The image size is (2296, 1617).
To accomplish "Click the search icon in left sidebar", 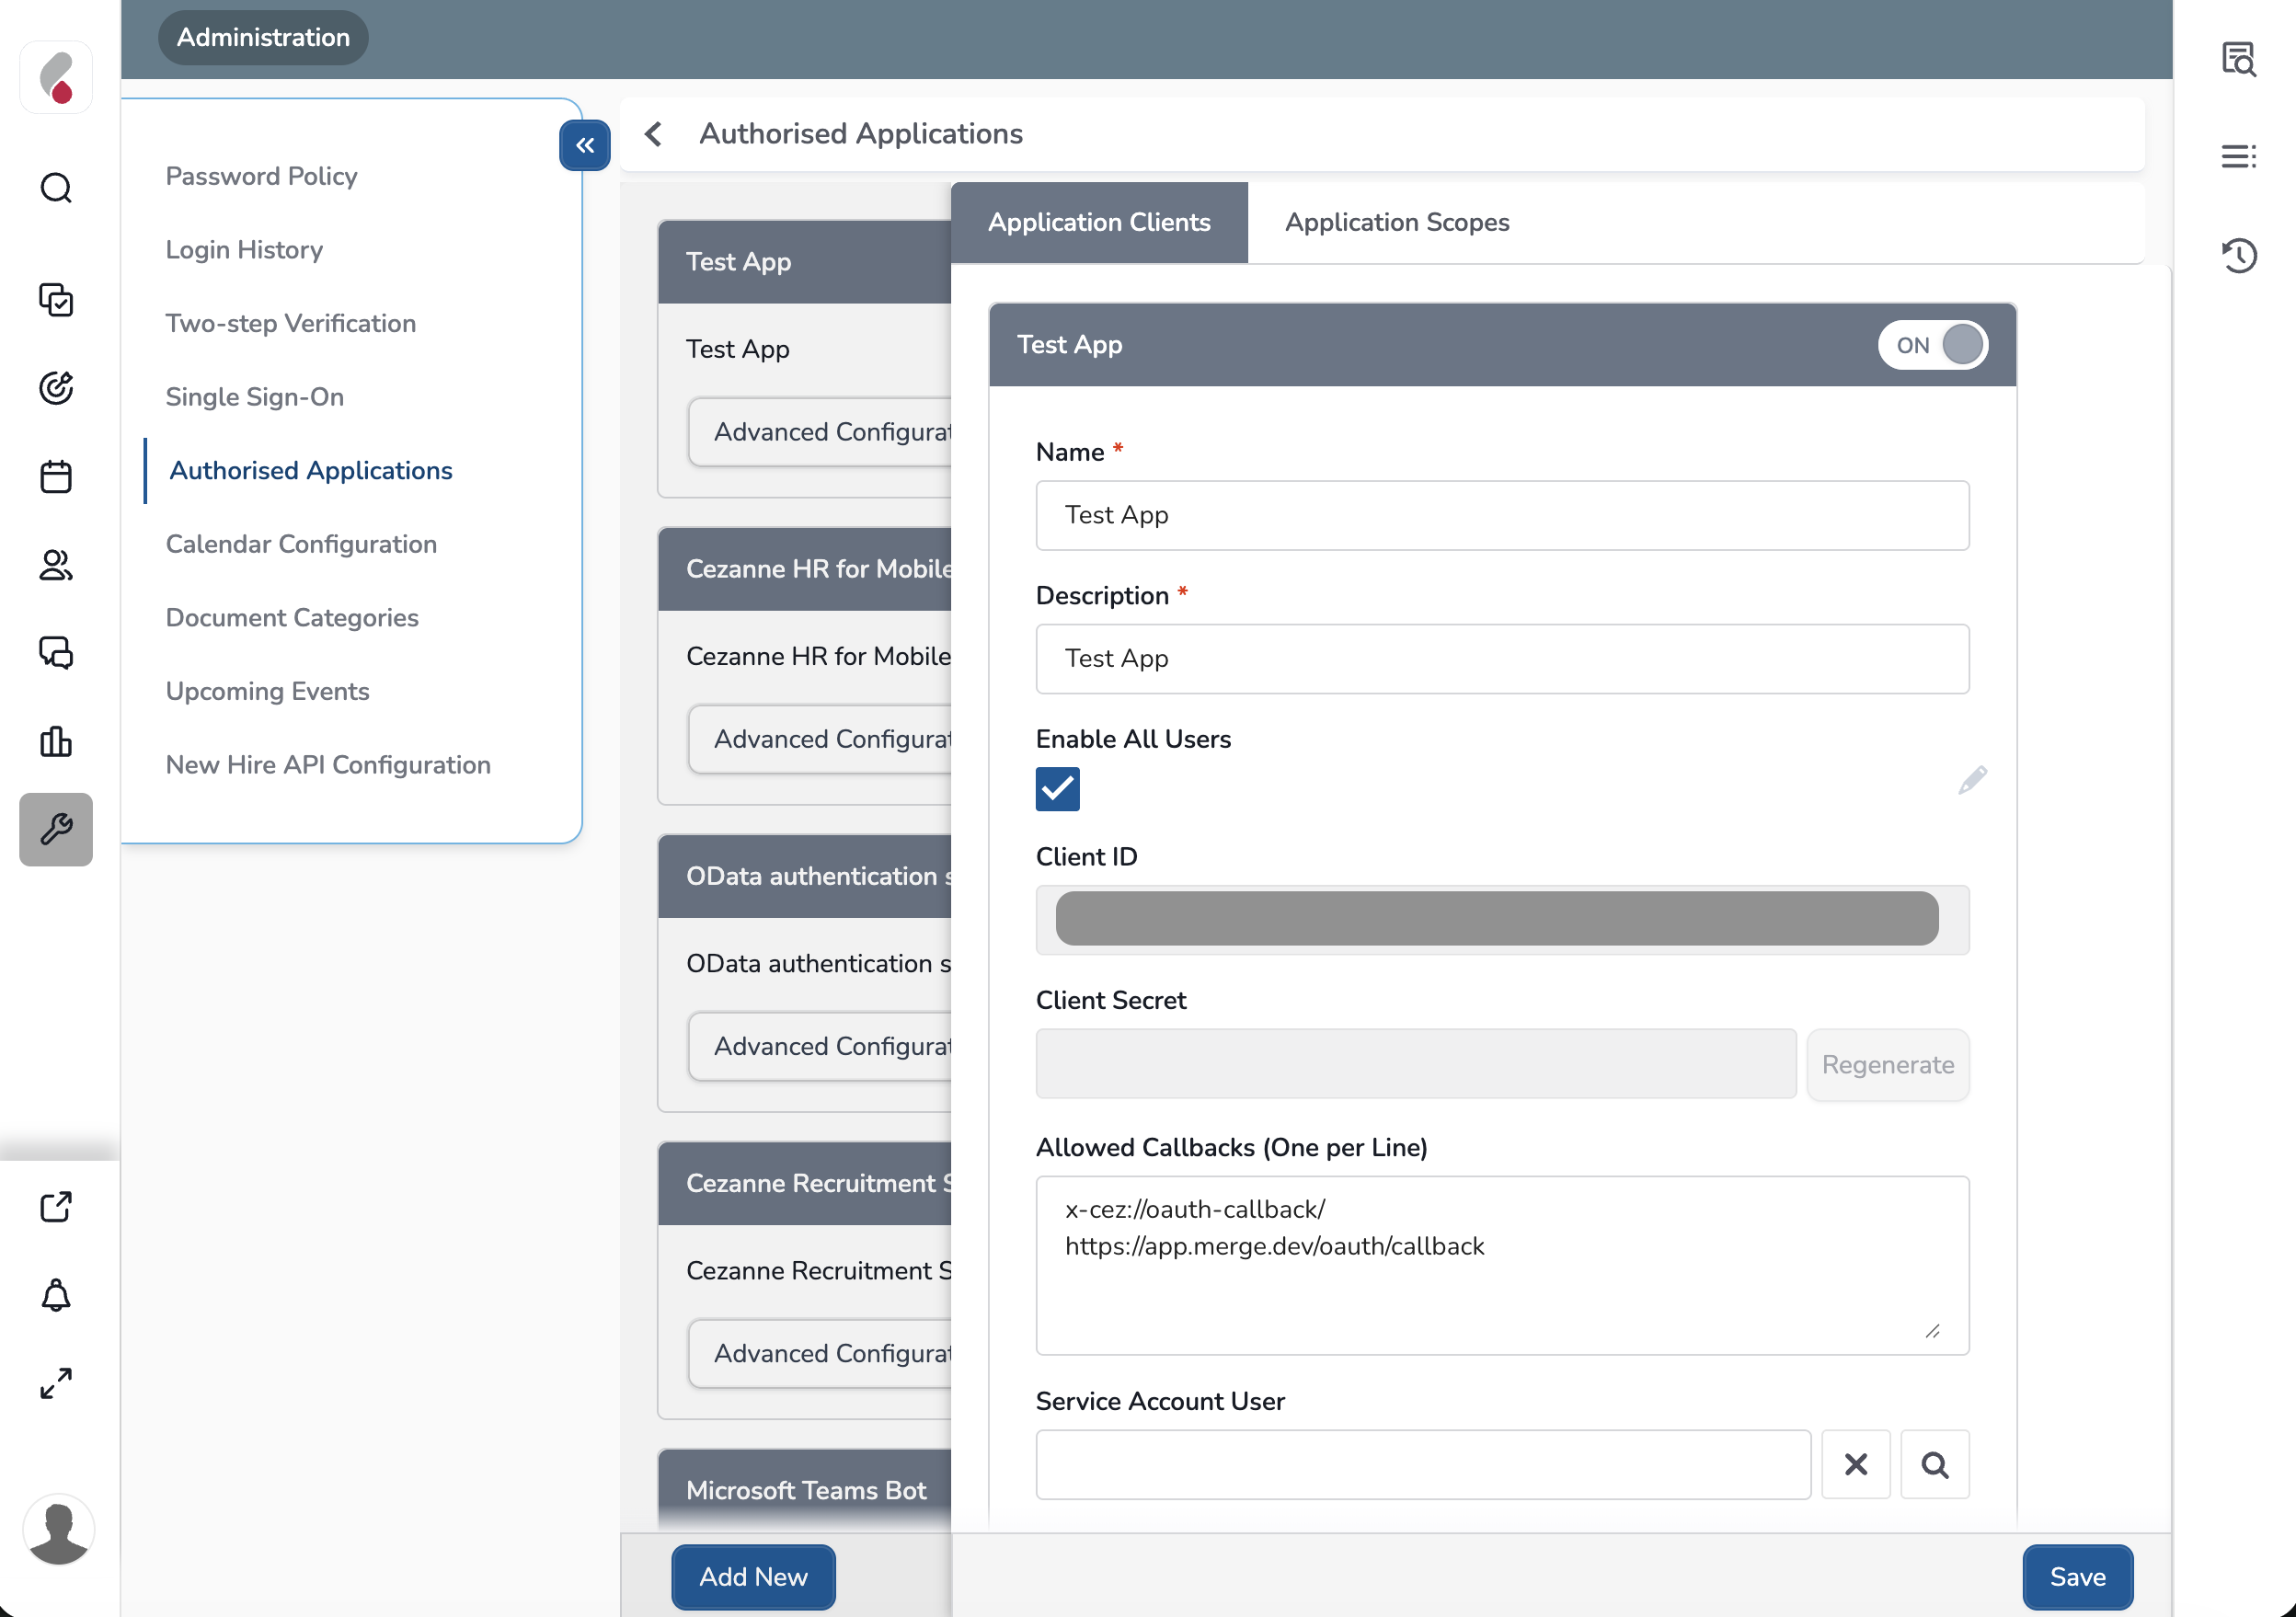I will (x=56, y=188).
